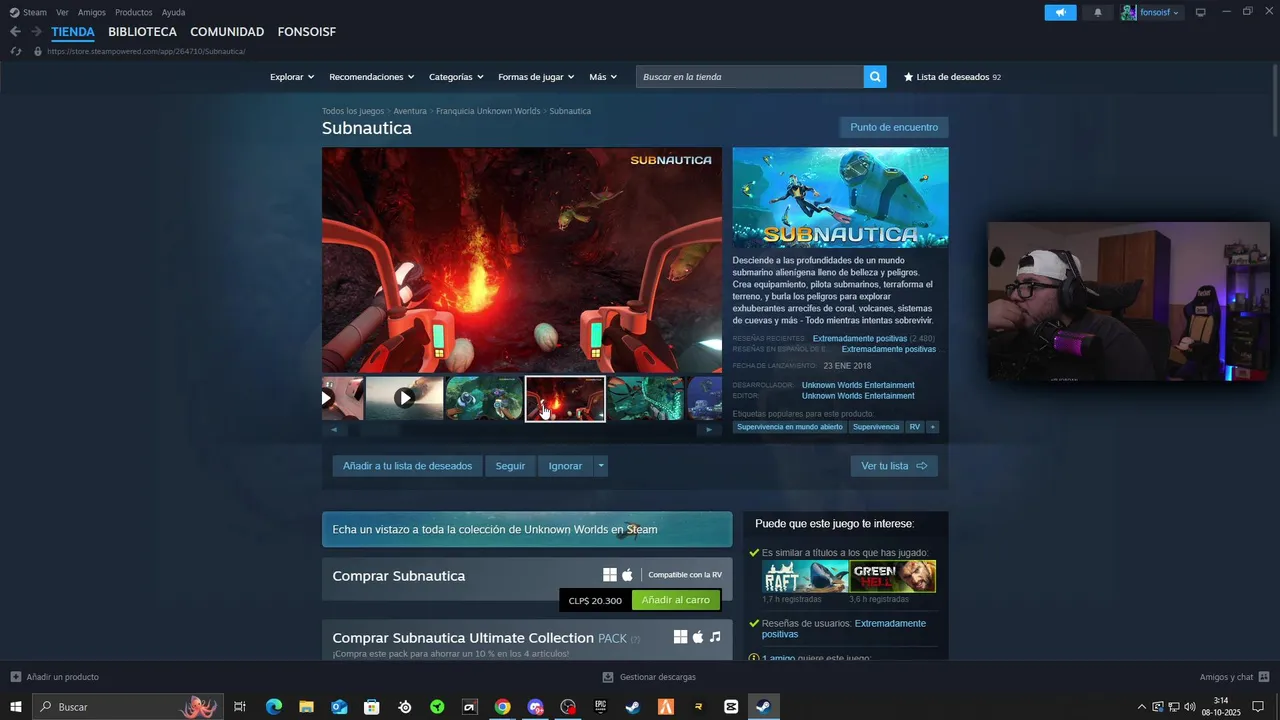
Task: Open the Amigos y chat icon
Action: pos(1264,677)
